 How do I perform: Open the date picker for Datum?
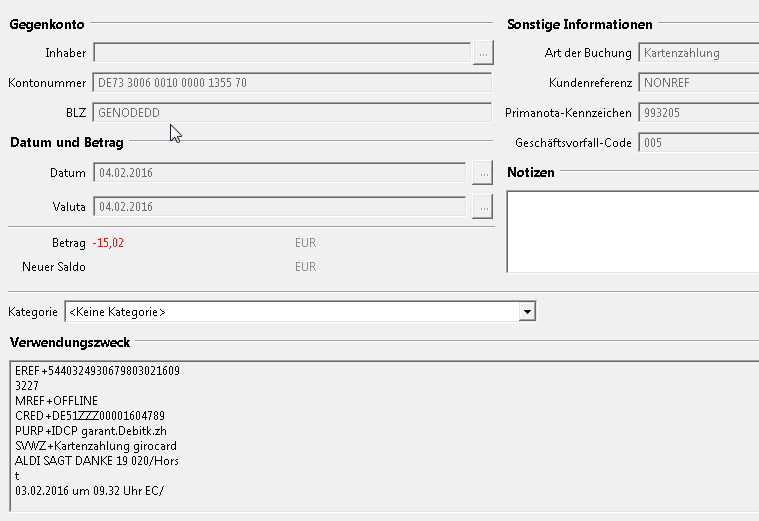pos(483,173)
